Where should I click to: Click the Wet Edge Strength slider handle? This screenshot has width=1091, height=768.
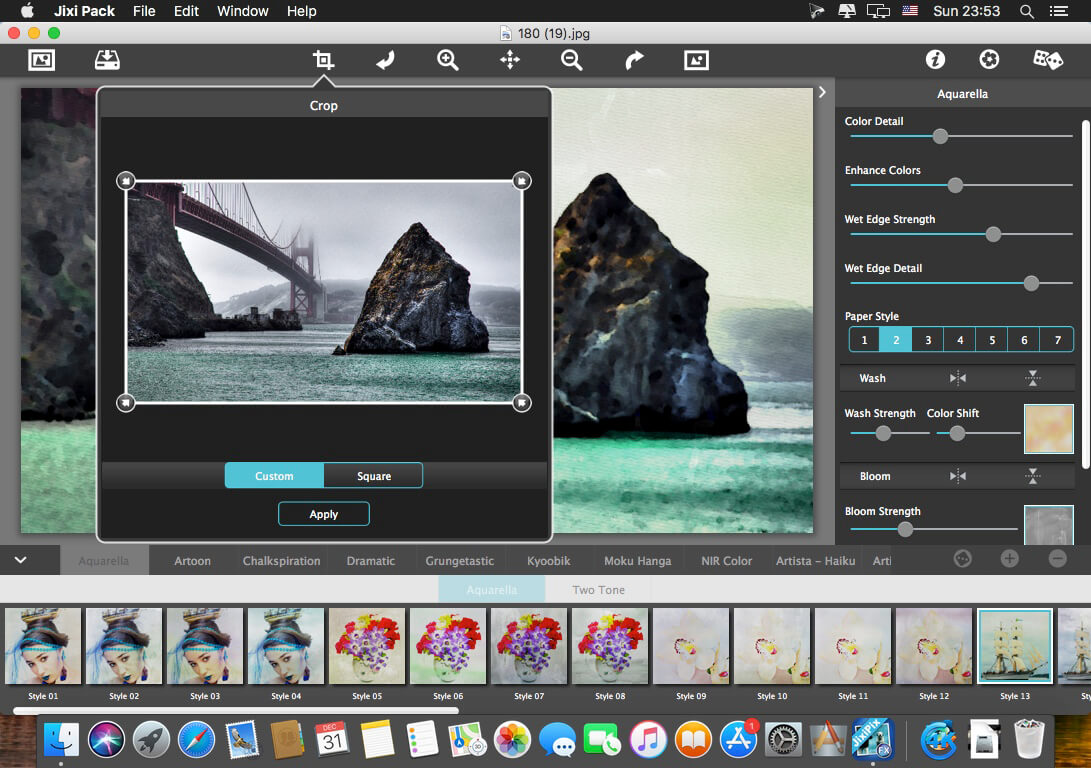pos(993,234)
